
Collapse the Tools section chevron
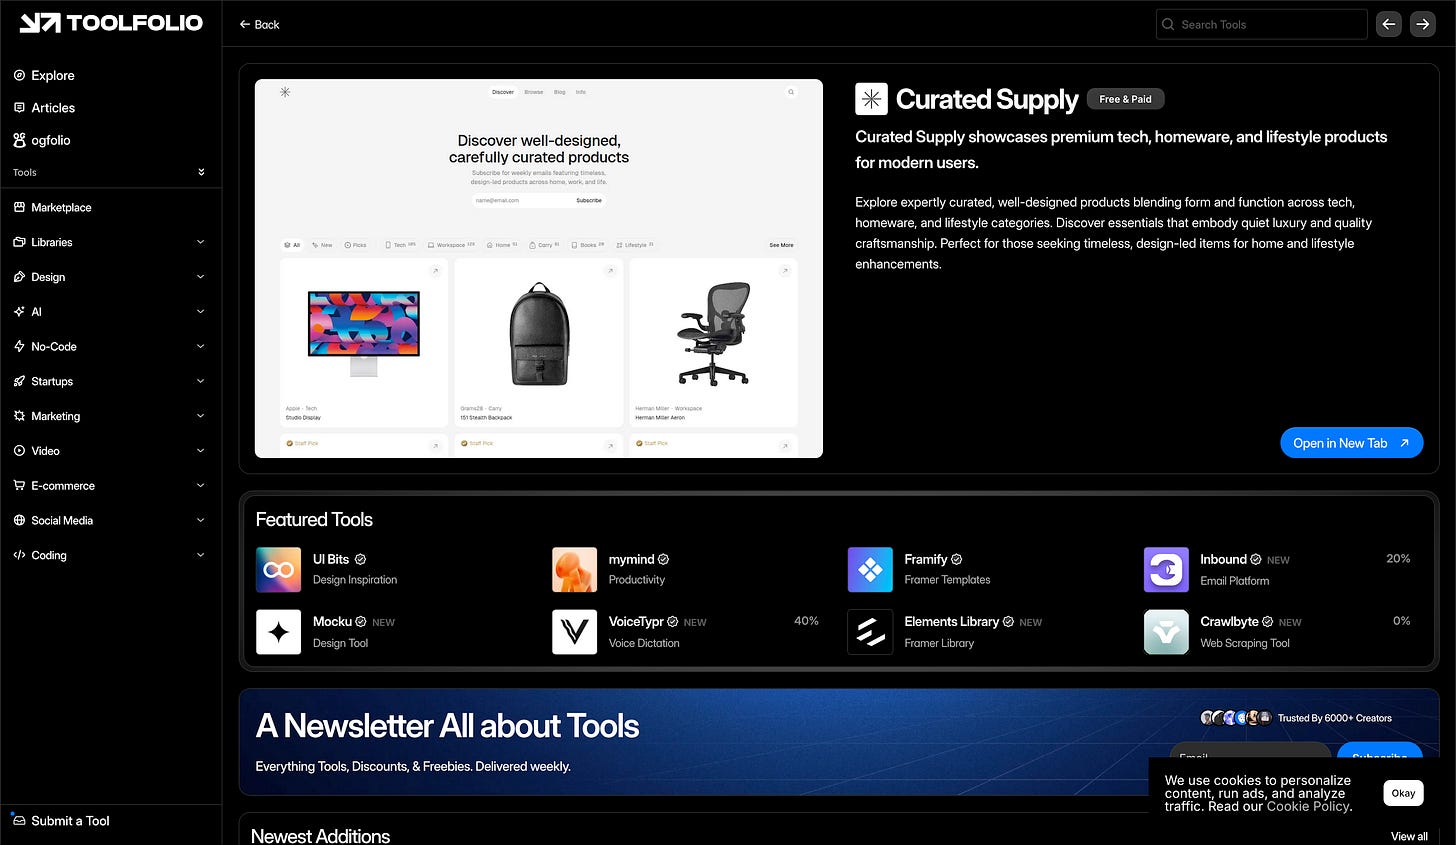point(201,172)
